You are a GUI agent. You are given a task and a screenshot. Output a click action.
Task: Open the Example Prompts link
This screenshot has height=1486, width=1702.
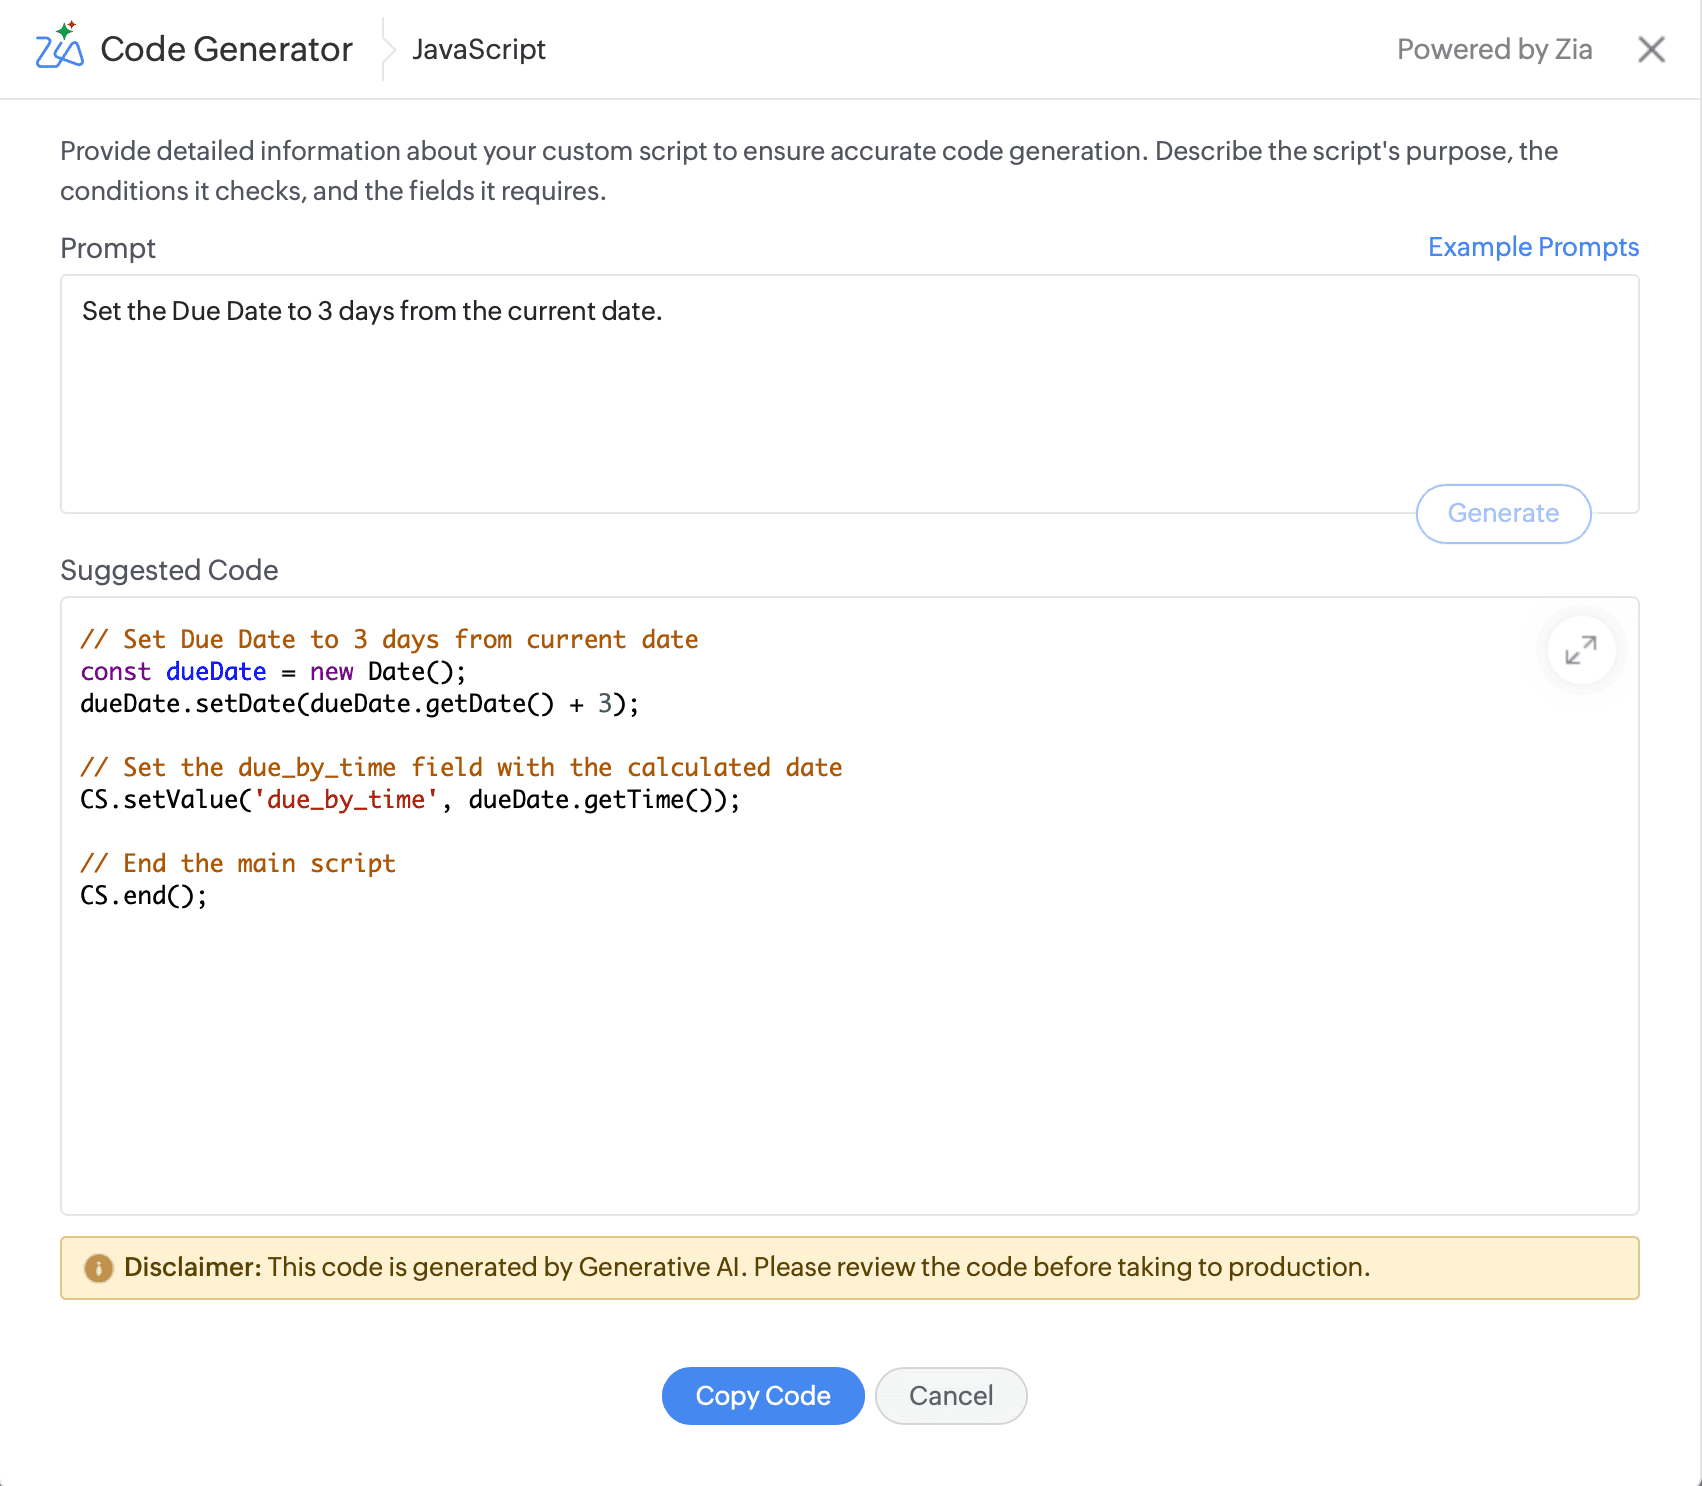(x=1533, y=247)
